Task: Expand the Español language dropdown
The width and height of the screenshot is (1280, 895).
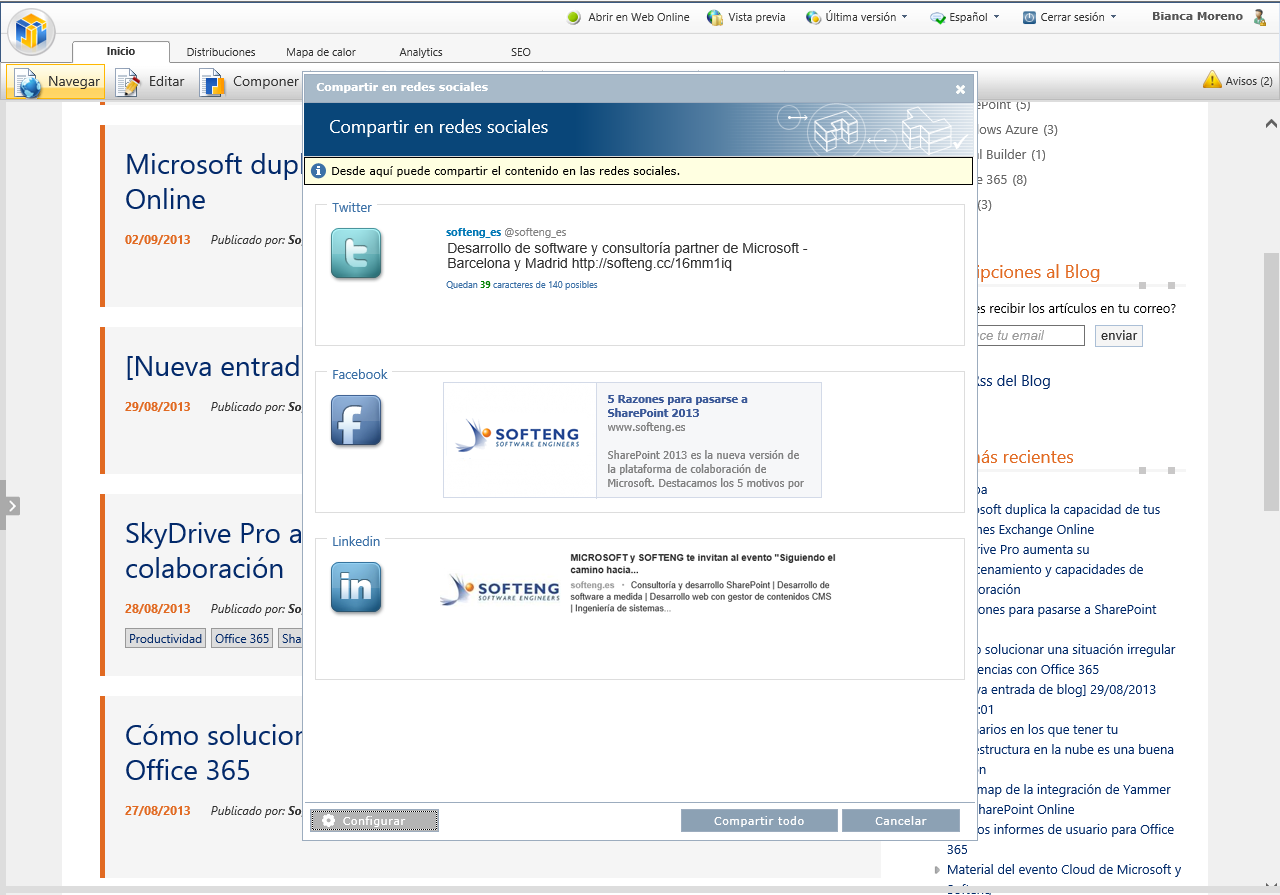Action: pyautogui.click(x=965, y=17)
